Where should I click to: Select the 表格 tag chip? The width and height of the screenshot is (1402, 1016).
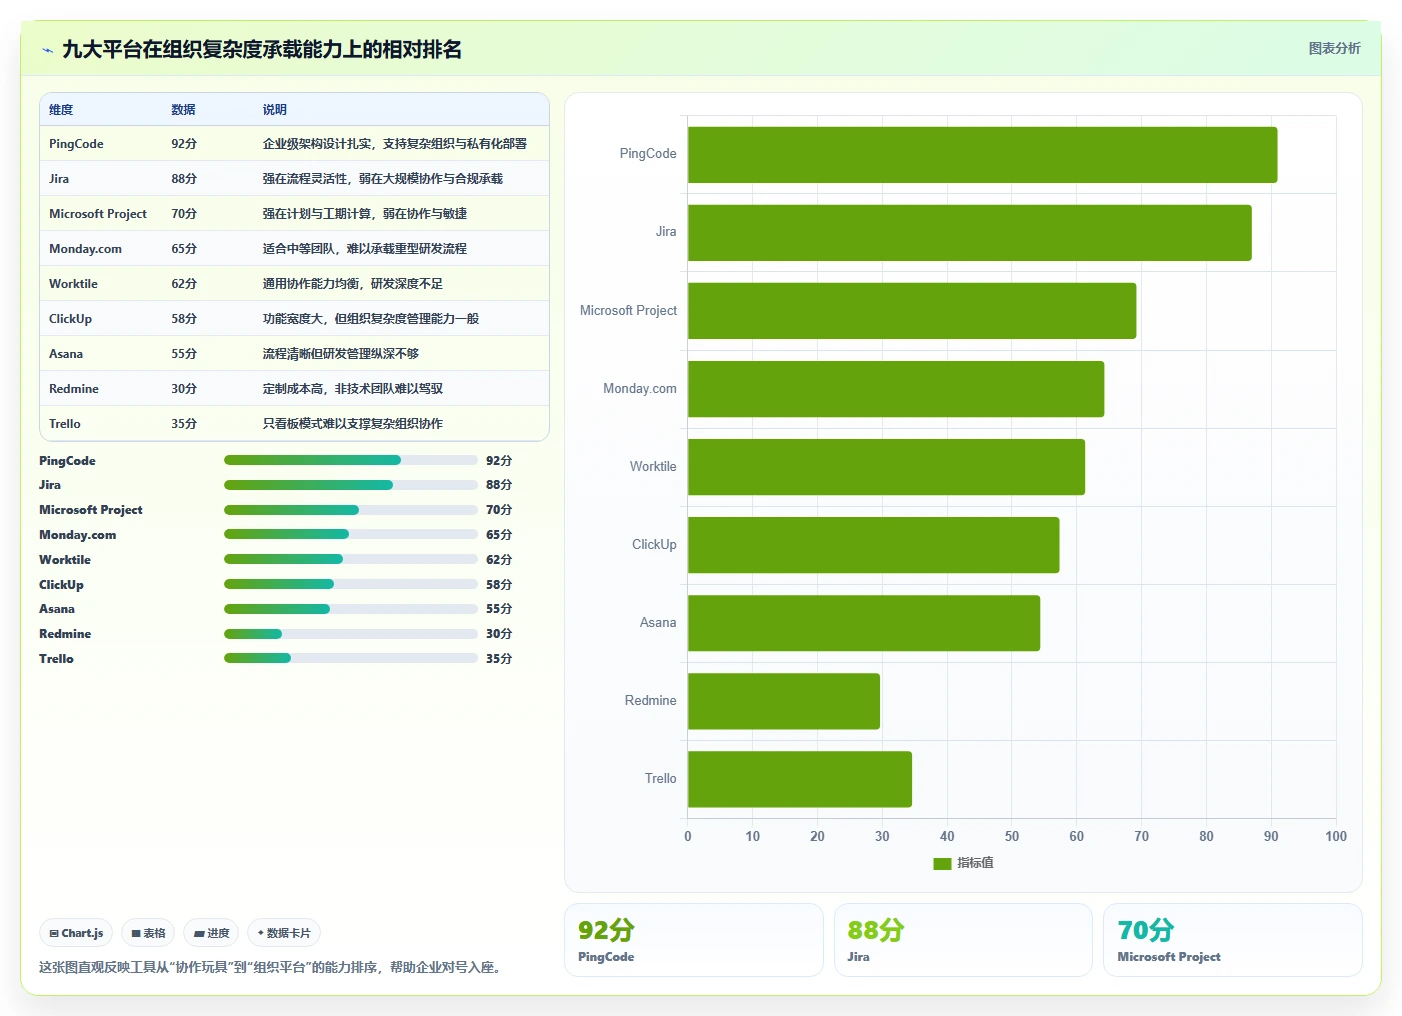pos(148,933)
